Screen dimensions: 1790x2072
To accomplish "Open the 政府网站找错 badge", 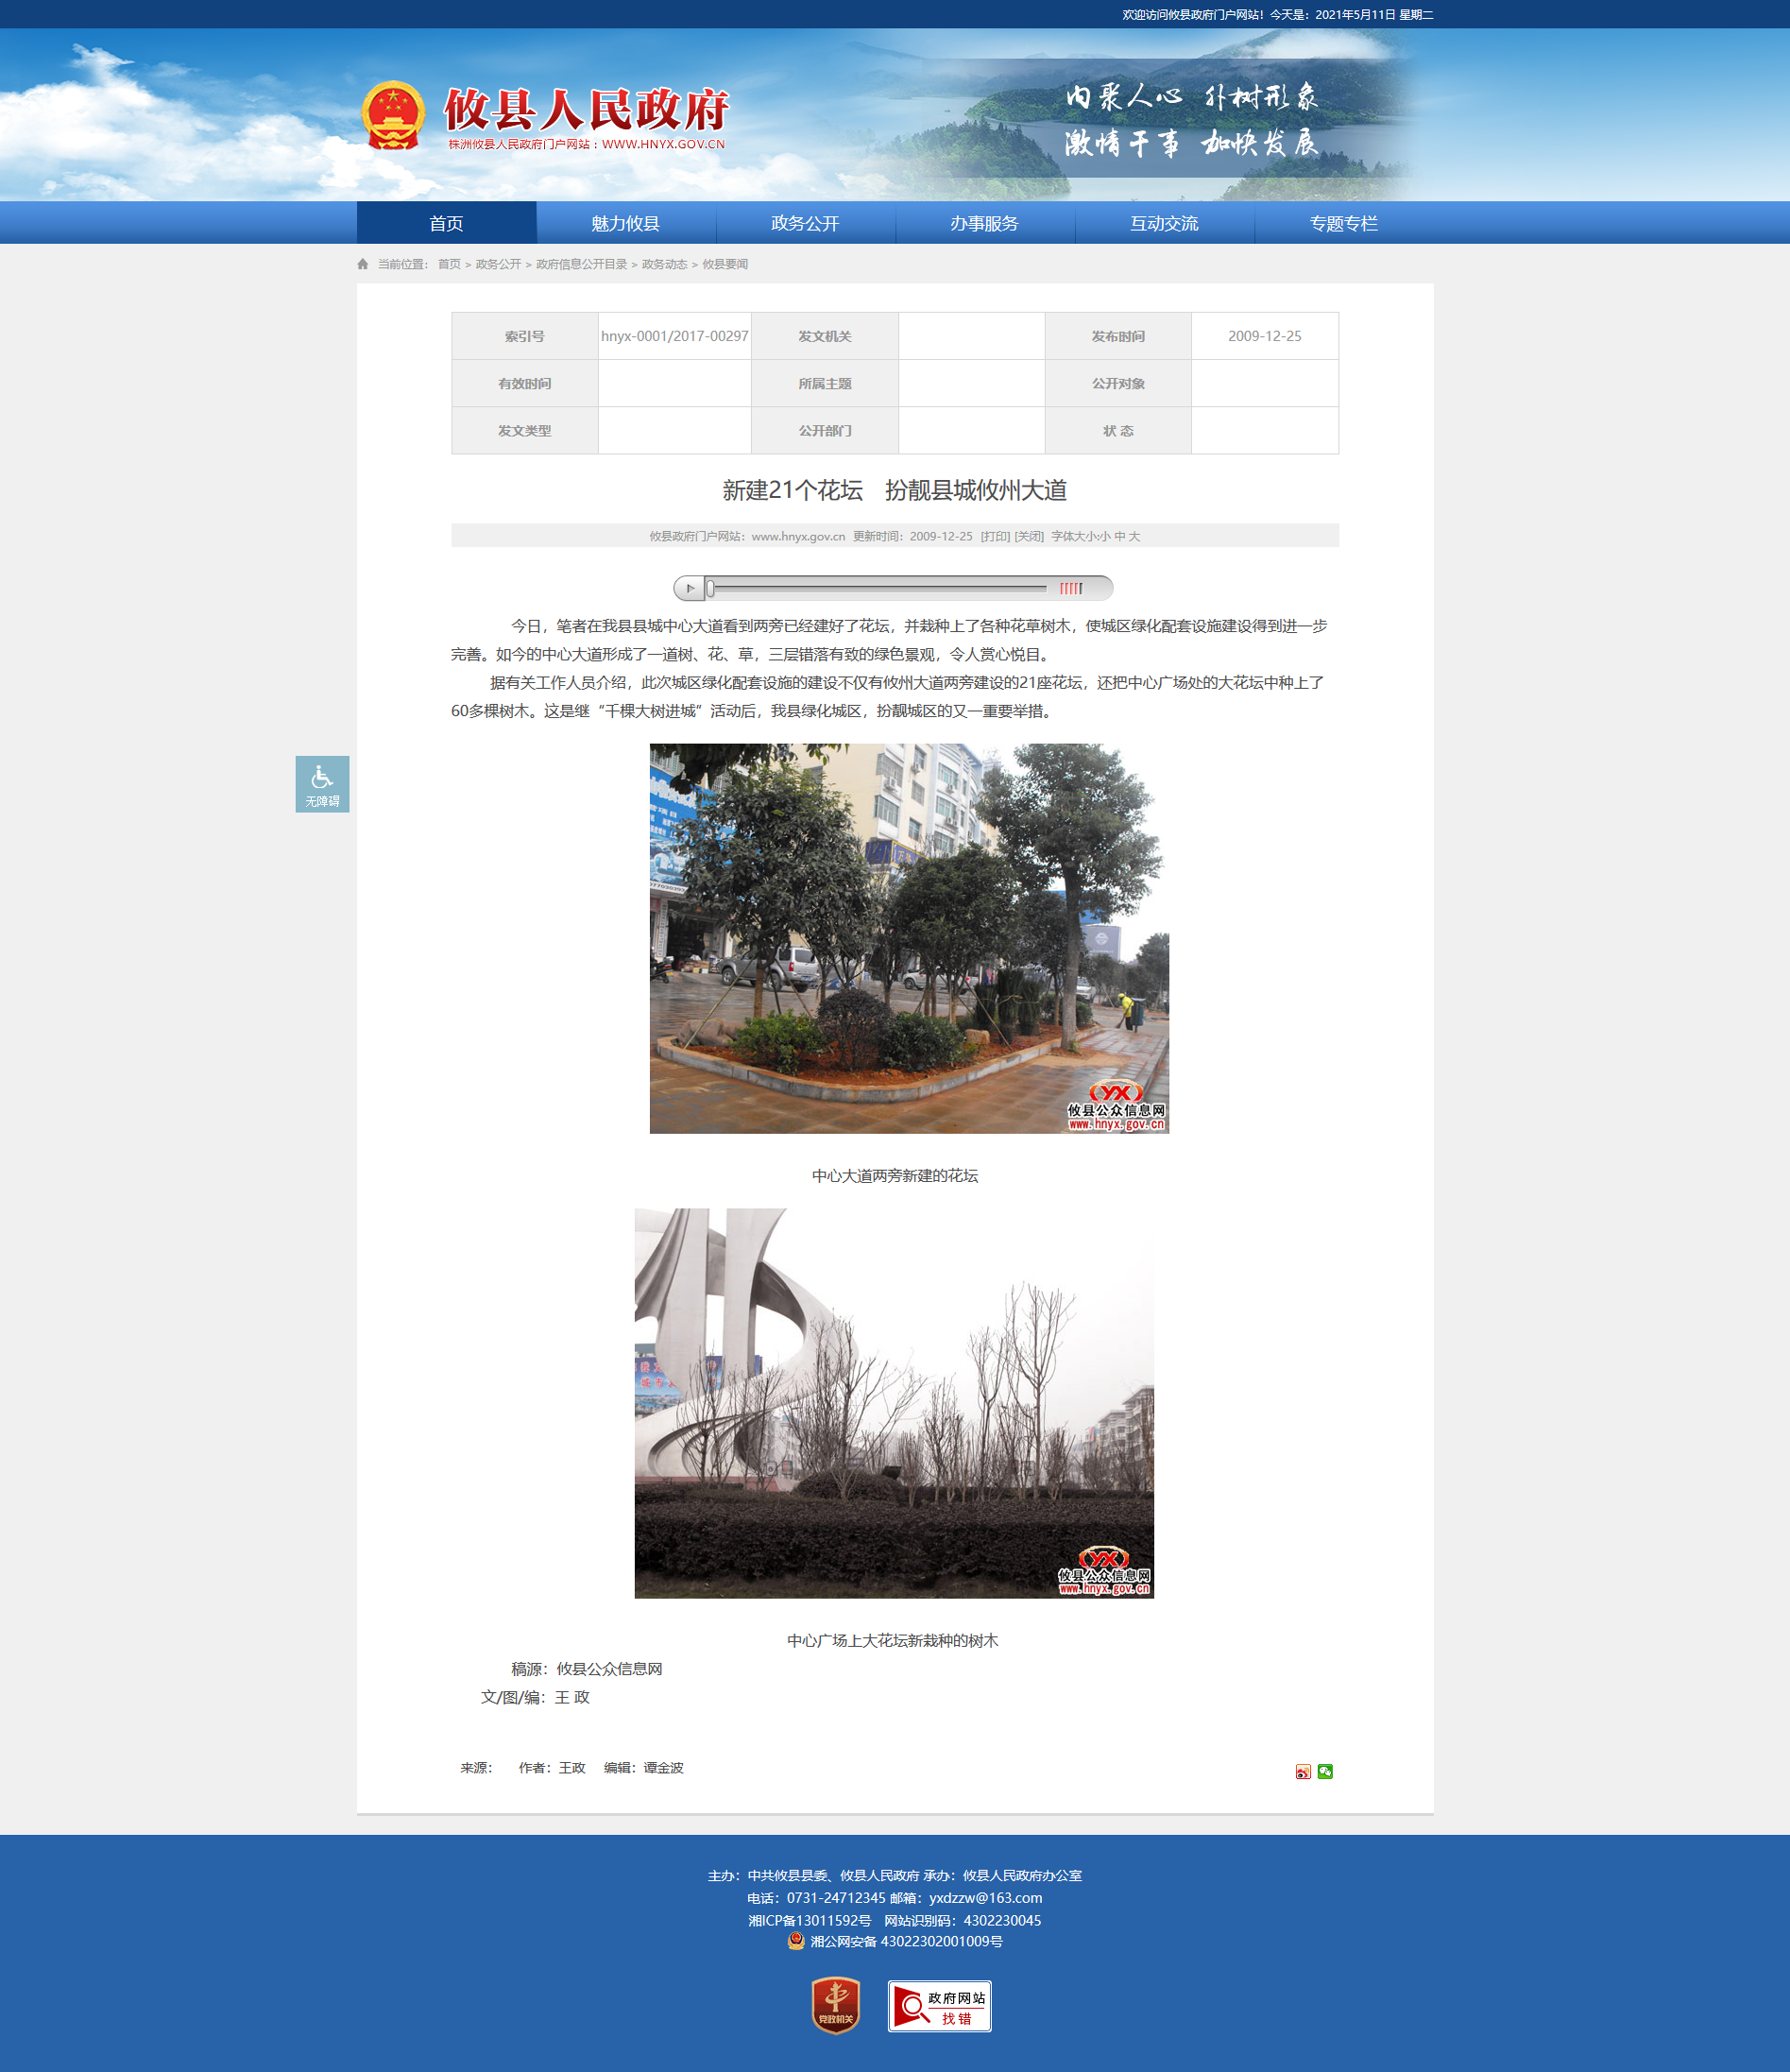I will tap(939, 2006).
